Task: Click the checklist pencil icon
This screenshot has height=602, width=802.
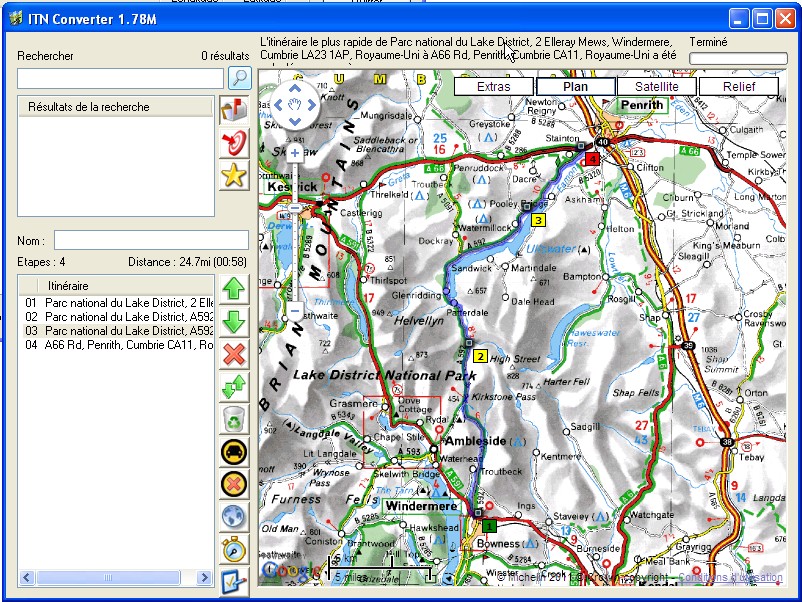Action: pyautogui.click(x=234, y=582)
